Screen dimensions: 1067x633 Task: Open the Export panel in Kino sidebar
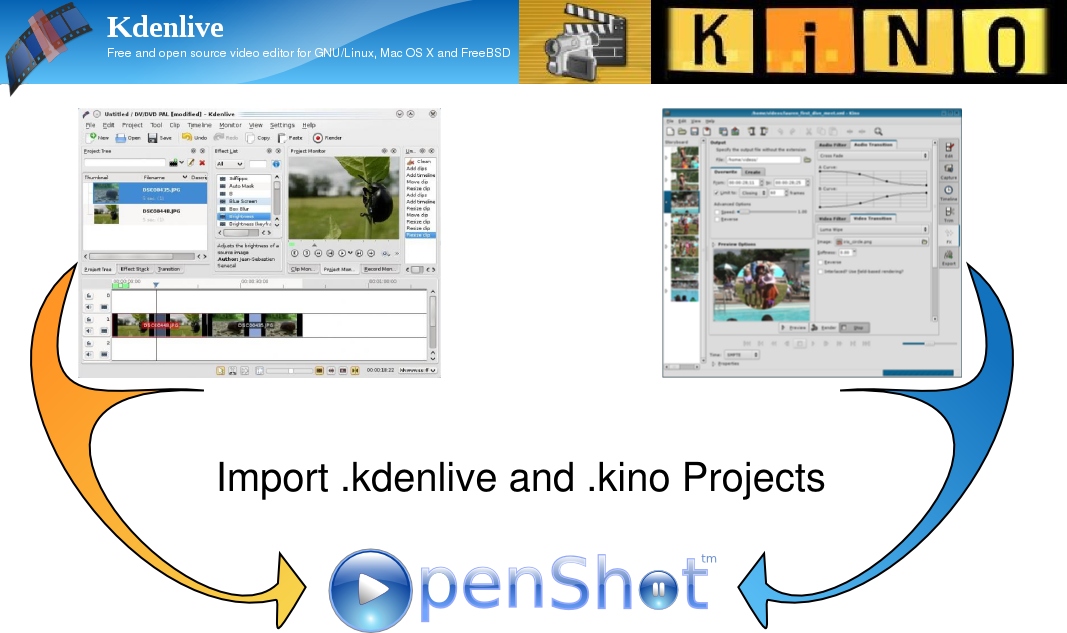[948, 259]
